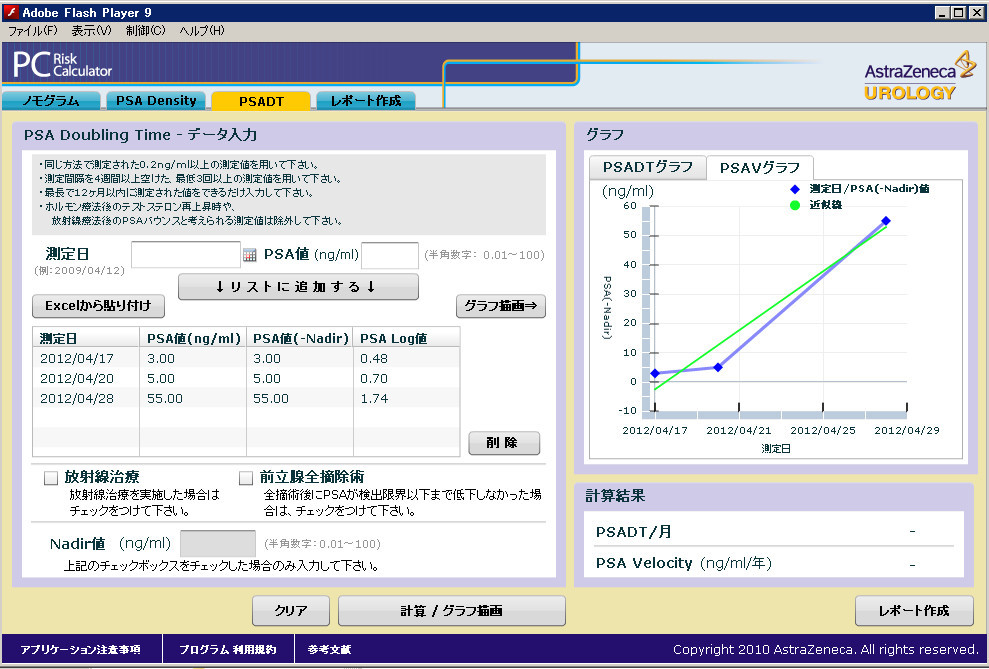Click the Adobe Flash Player title icon
Image resolution: width=989 pixels, height=669 pixels.
(11, 12)
